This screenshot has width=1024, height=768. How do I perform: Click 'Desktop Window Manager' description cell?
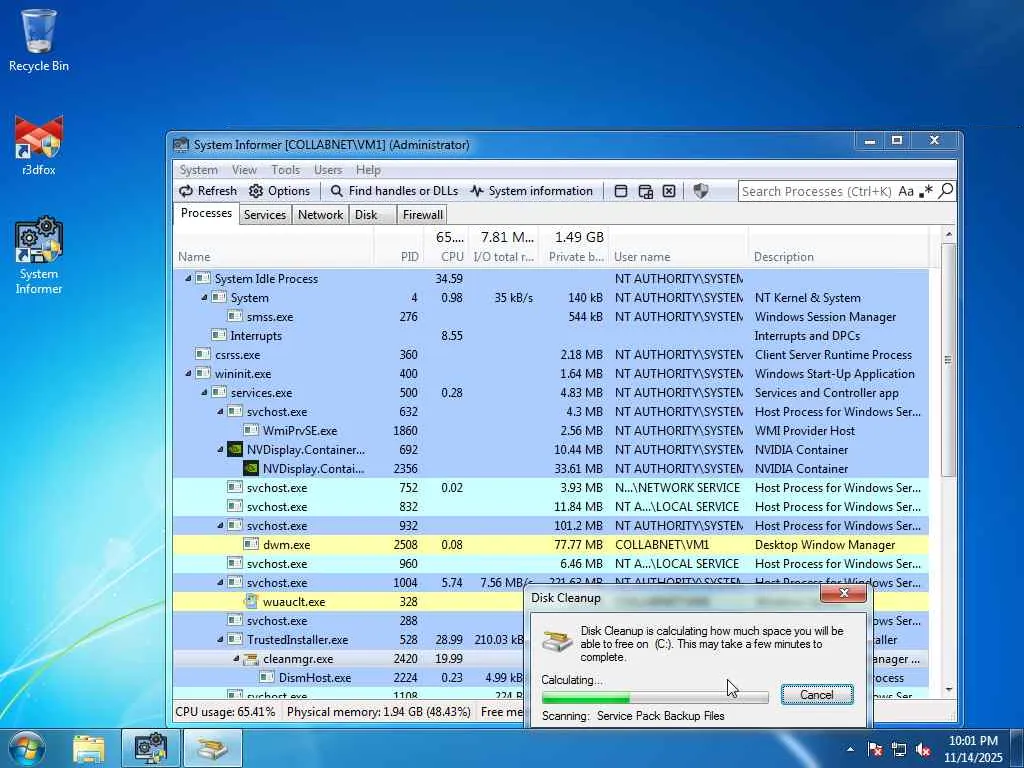click(x=825, y=545)
